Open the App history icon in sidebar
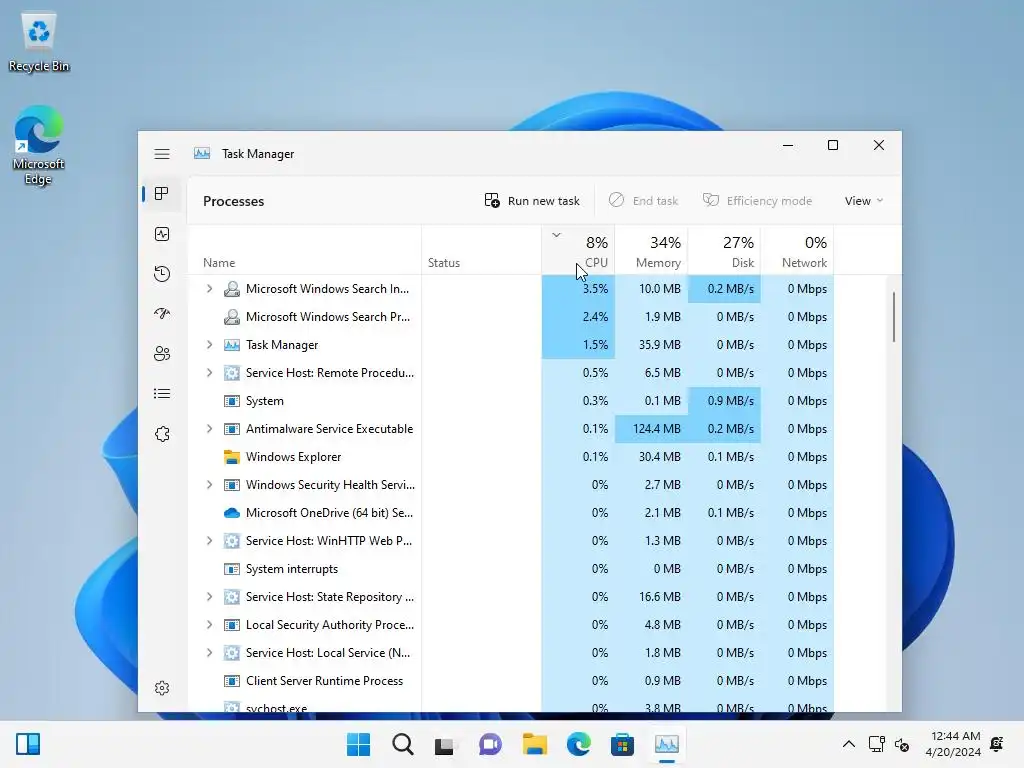Image resolution: width=1024 pixels, height=768 pixels. pyautogui.click(x=162, y=274)
